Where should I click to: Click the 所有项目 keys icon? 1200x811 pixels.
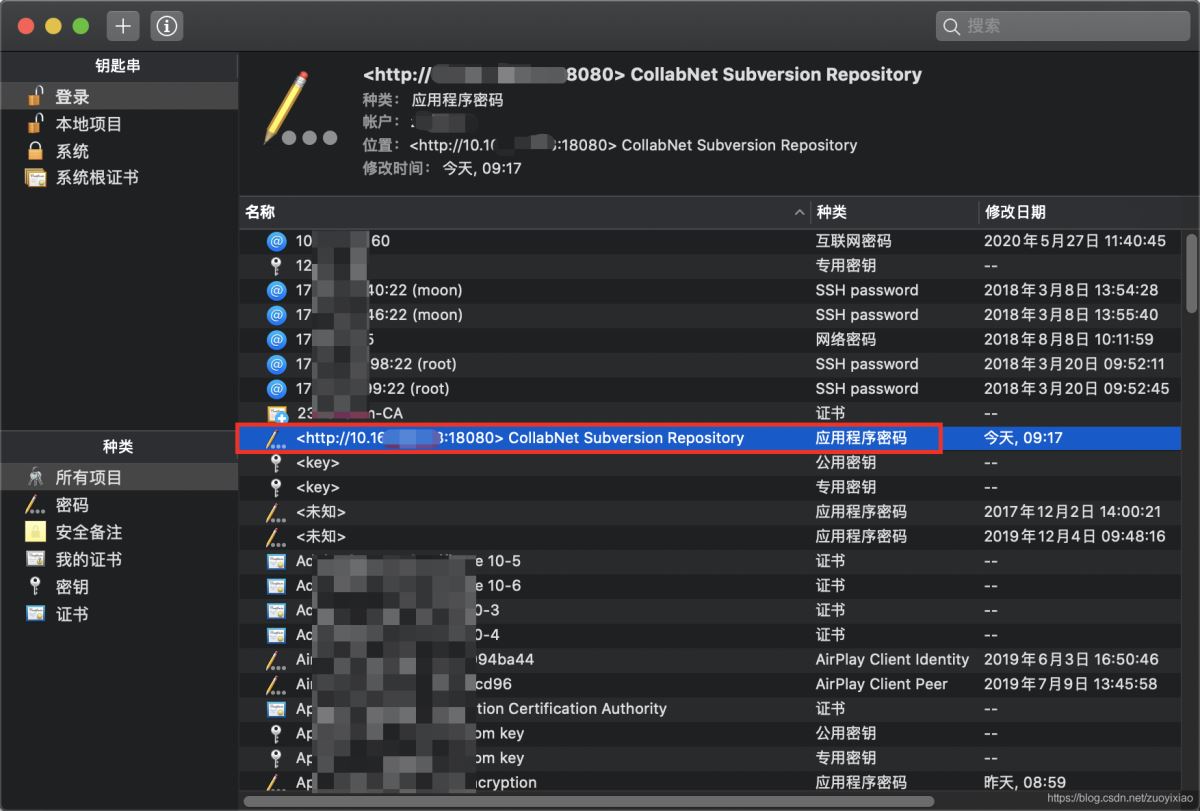tap(36, 478)
